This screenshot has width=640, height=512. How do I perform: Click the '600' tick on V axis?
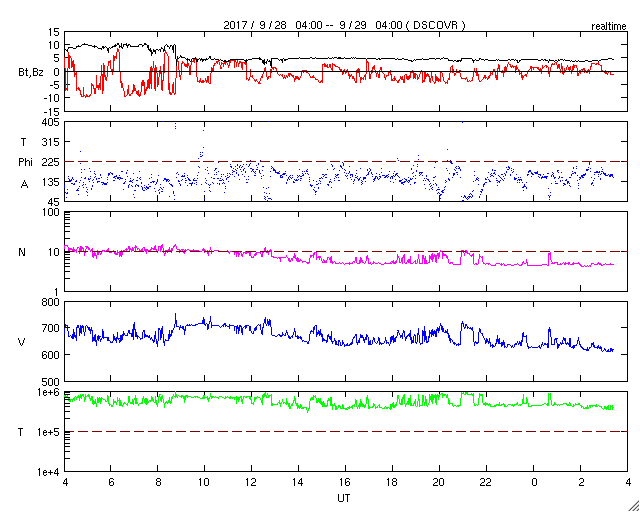[51, 355]
